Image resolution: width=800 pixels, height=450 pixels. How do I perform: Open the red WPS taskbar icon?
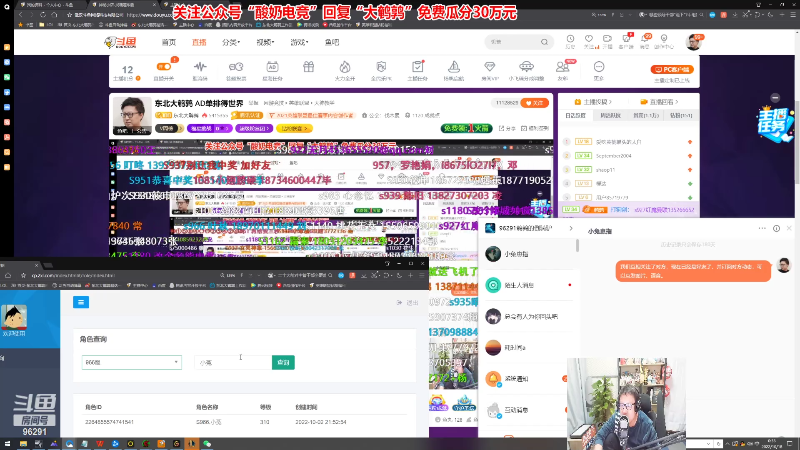99,444
